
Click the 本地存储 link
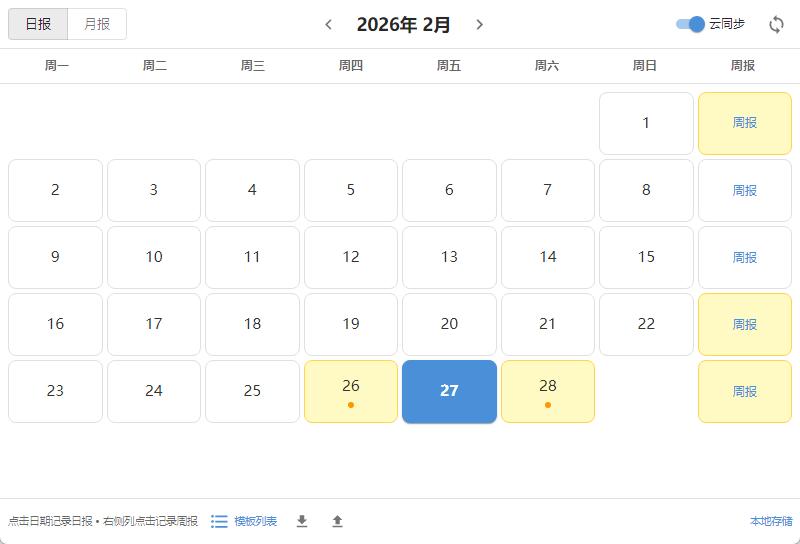click(x=771, y=521)
